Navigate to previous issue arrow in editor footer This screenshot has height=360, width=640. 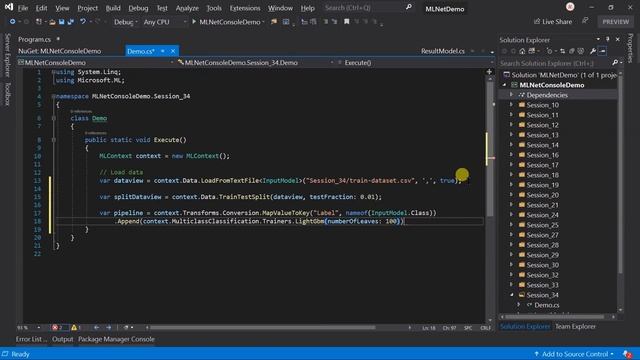(96, 327)
